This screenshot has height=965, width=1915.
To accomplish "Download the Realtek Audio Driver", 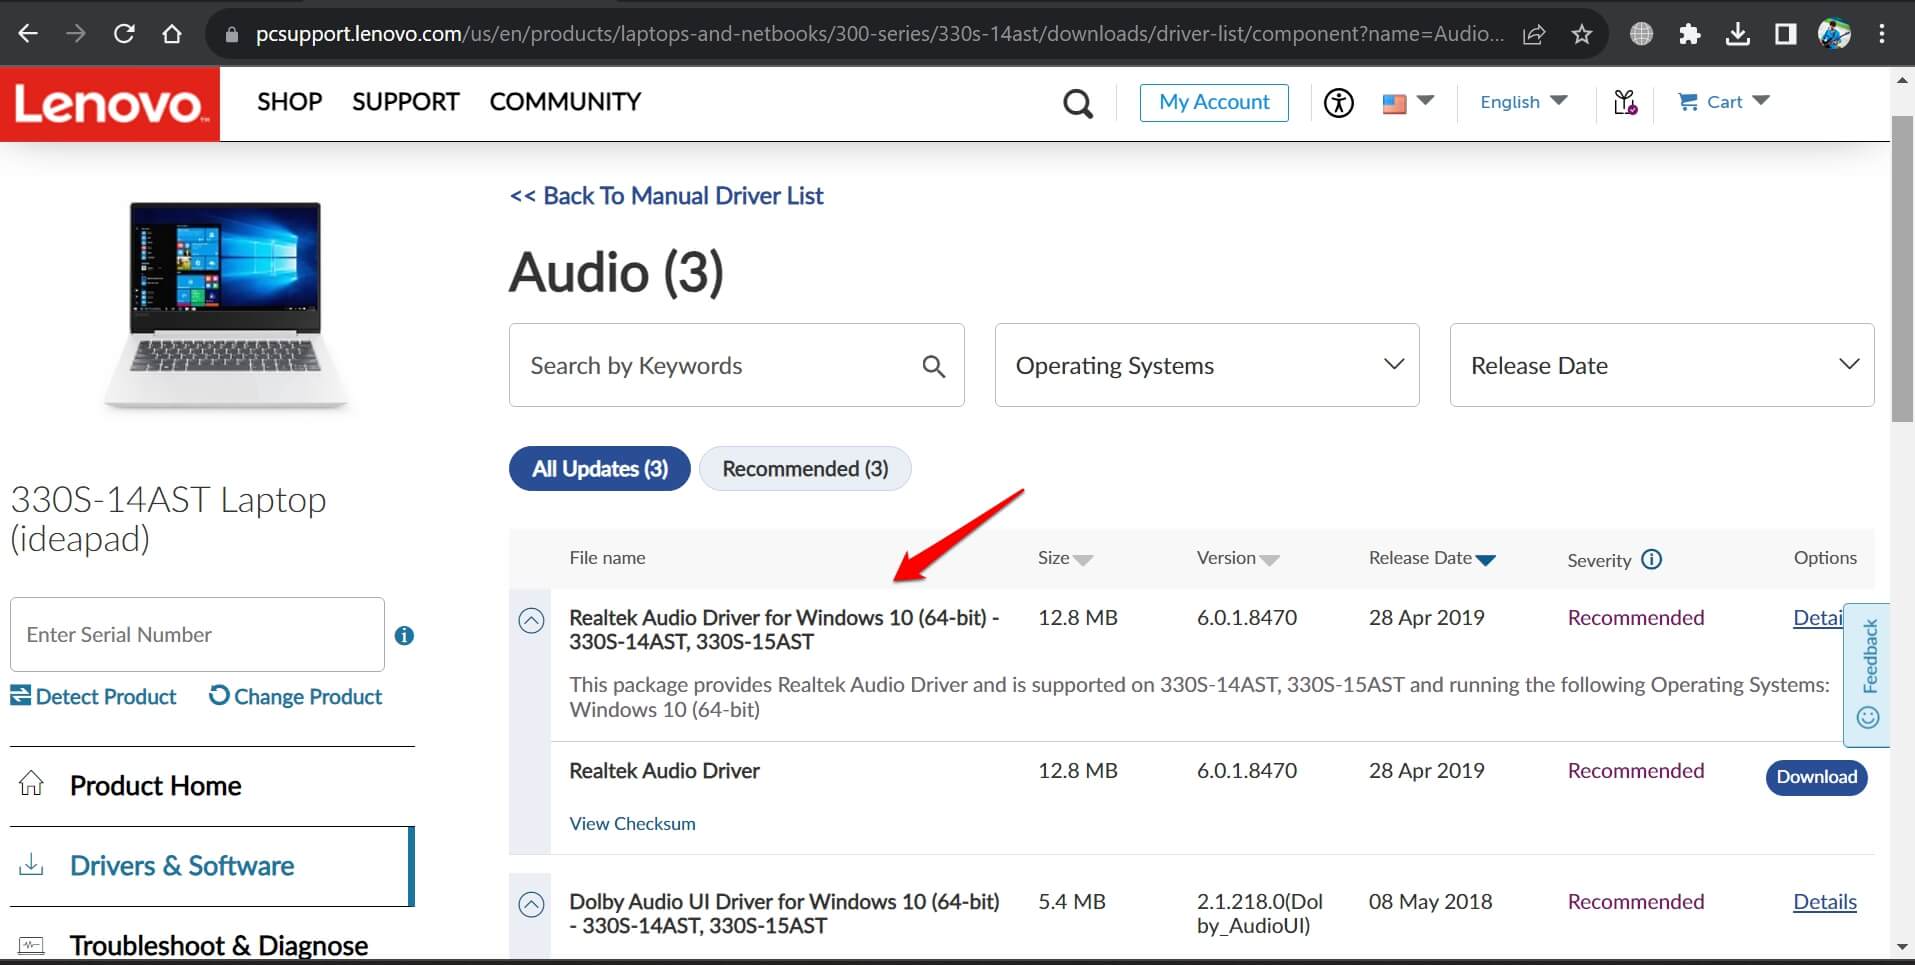I will pos(1815,777).
